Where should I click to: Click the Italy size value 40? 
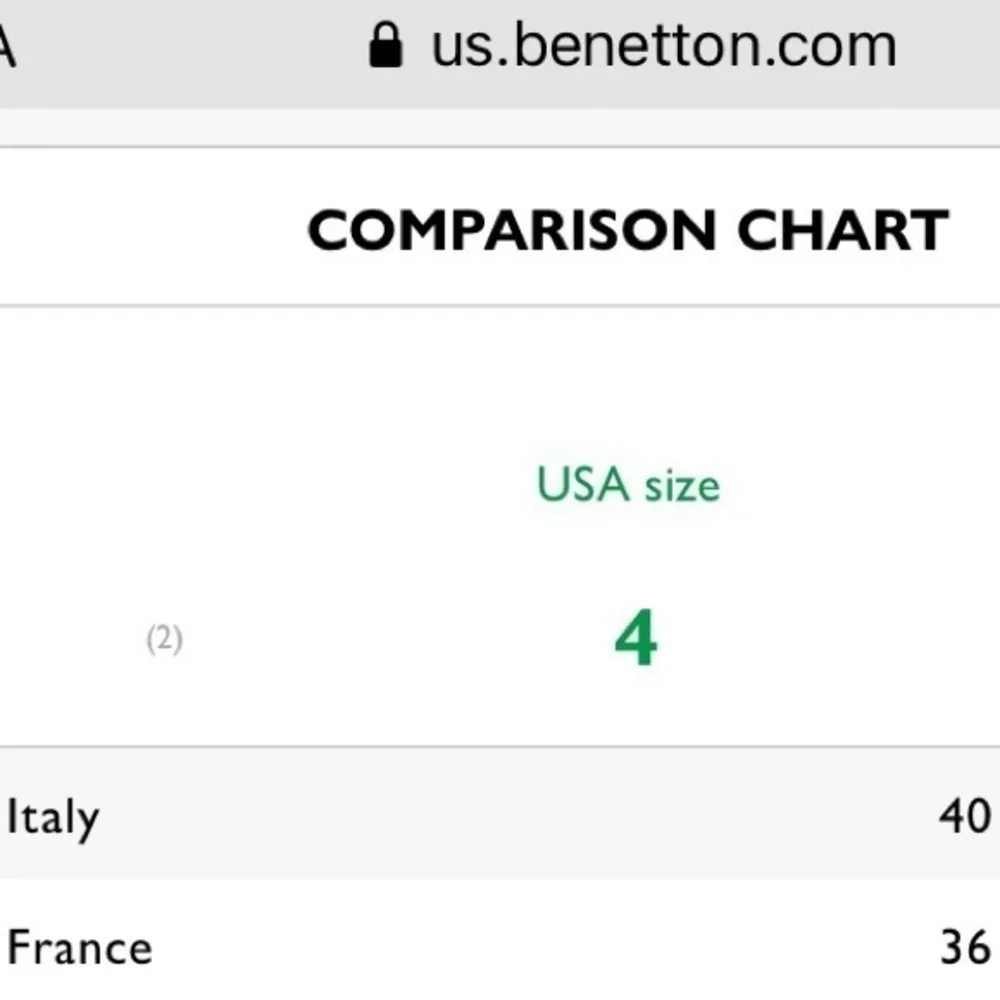click(964, 817)
